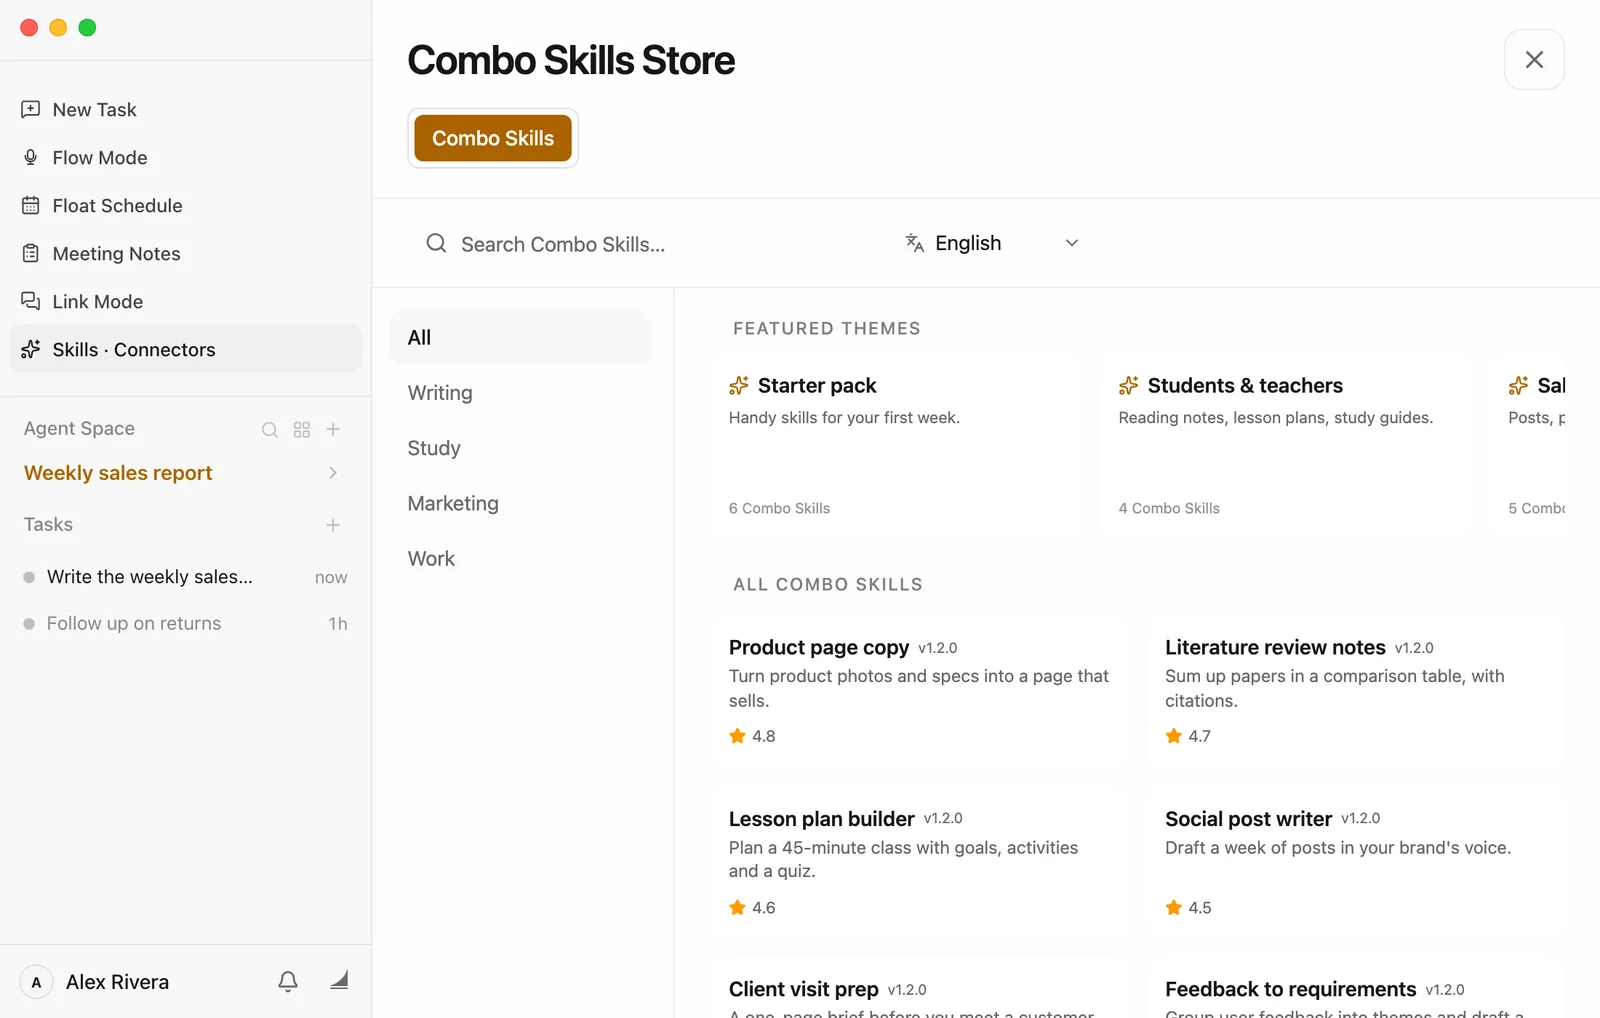Select the 'Follow up on returns' task
1600x1018 pixels.
click(x=185, y=623)
